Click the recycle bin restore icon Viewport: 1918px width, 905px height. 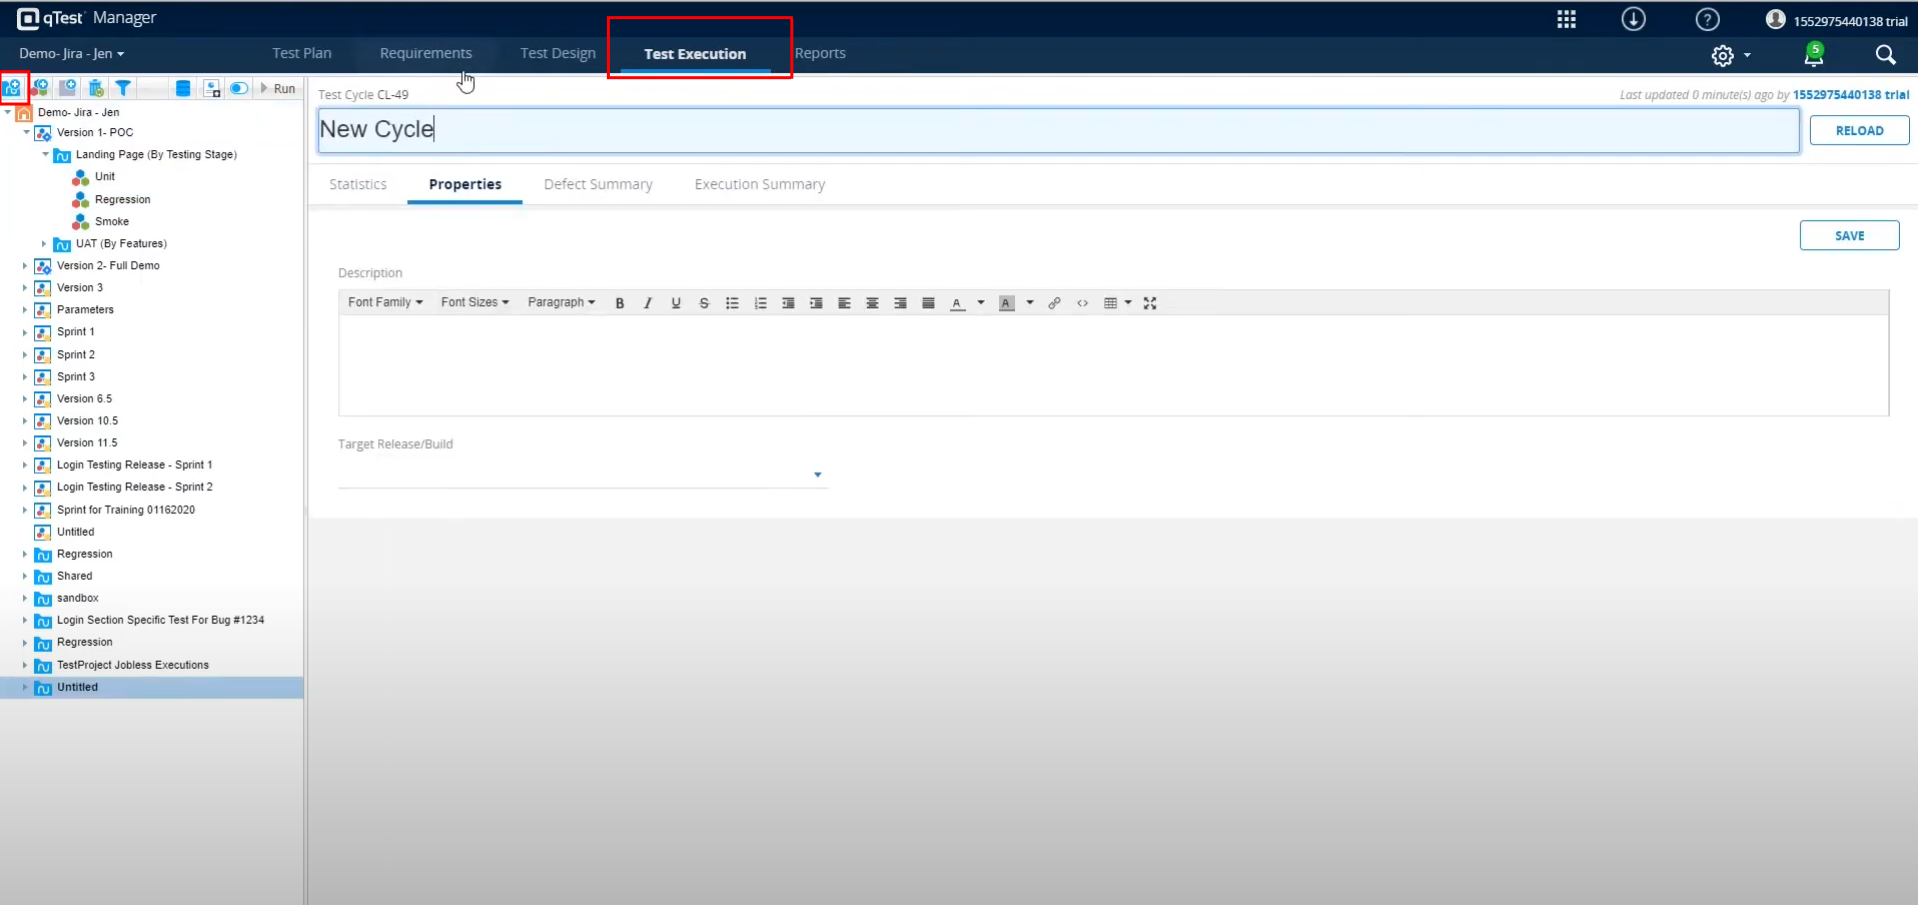[x=96, y=88]
